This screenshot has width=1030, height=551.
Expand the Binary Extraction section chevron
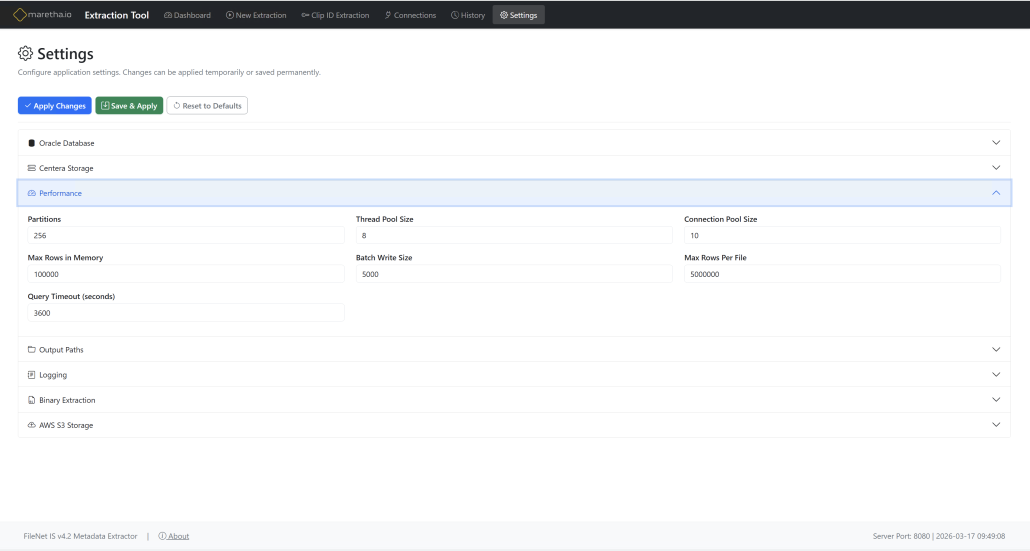pyautogui.click(x=996, y=399)
